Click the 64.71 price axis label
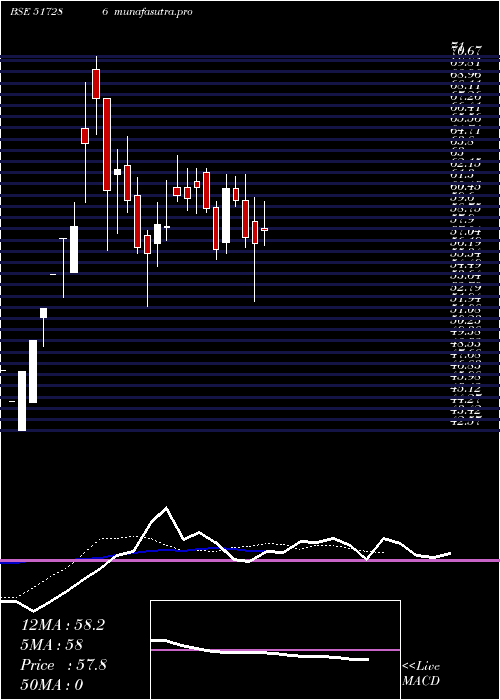 point(465,132)
